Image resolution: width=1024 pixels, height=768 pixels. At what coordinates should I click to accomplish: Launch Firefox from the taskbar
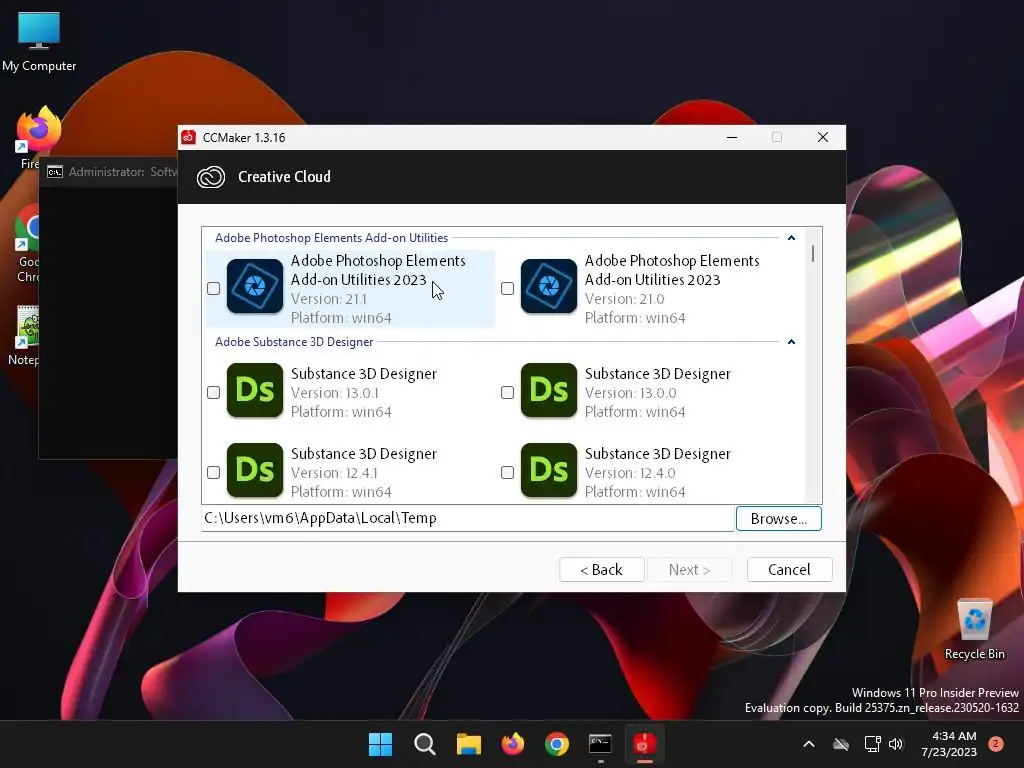pos(513,744)
